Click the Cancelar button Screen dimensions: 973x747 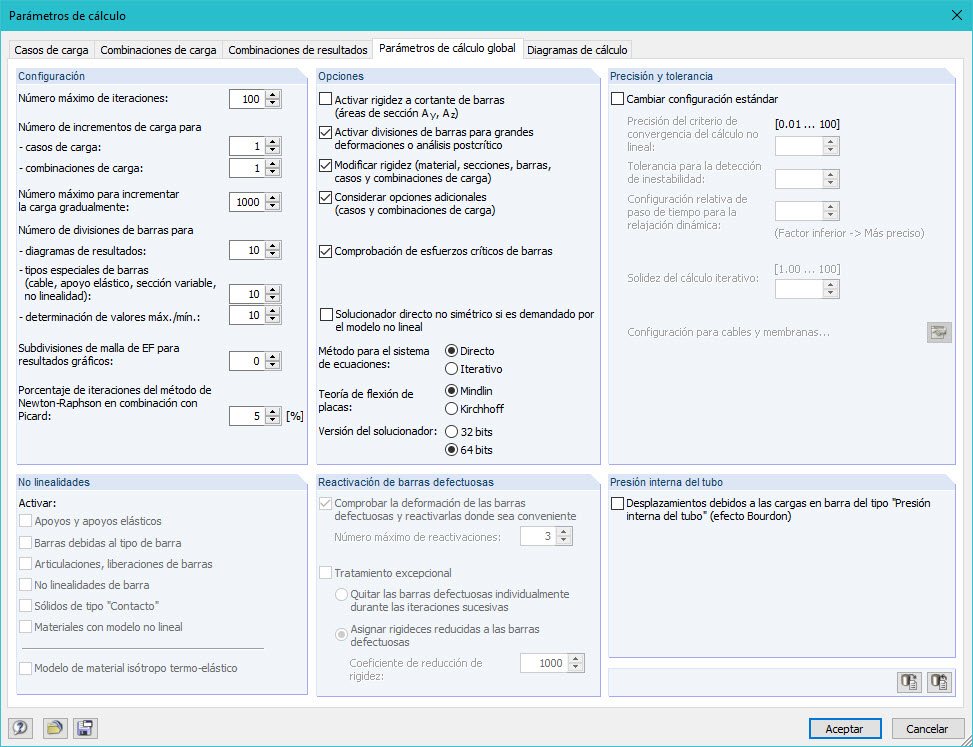coord(927,729)
